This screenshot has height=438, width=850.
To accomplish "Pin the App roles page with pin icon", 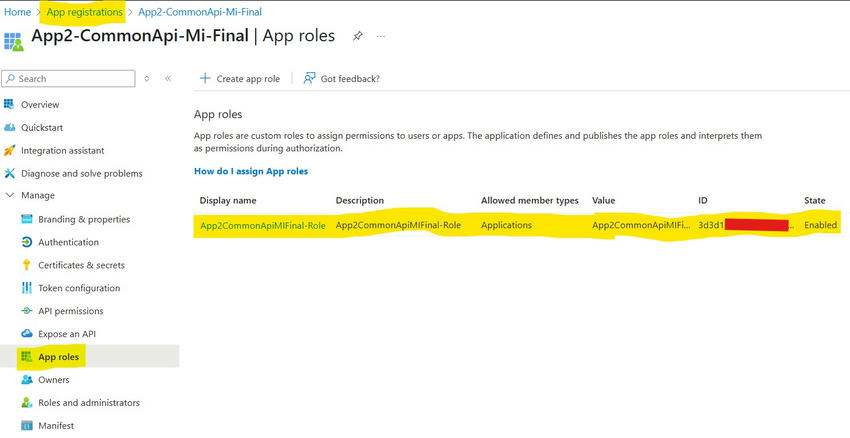I will point(357,36).
